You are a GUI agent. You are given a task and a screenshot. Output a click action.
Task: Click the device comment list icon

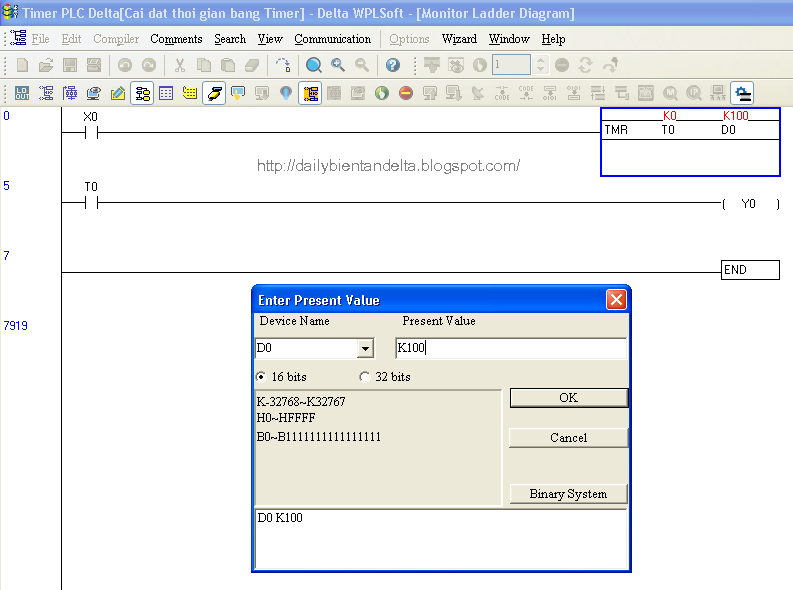94,93
